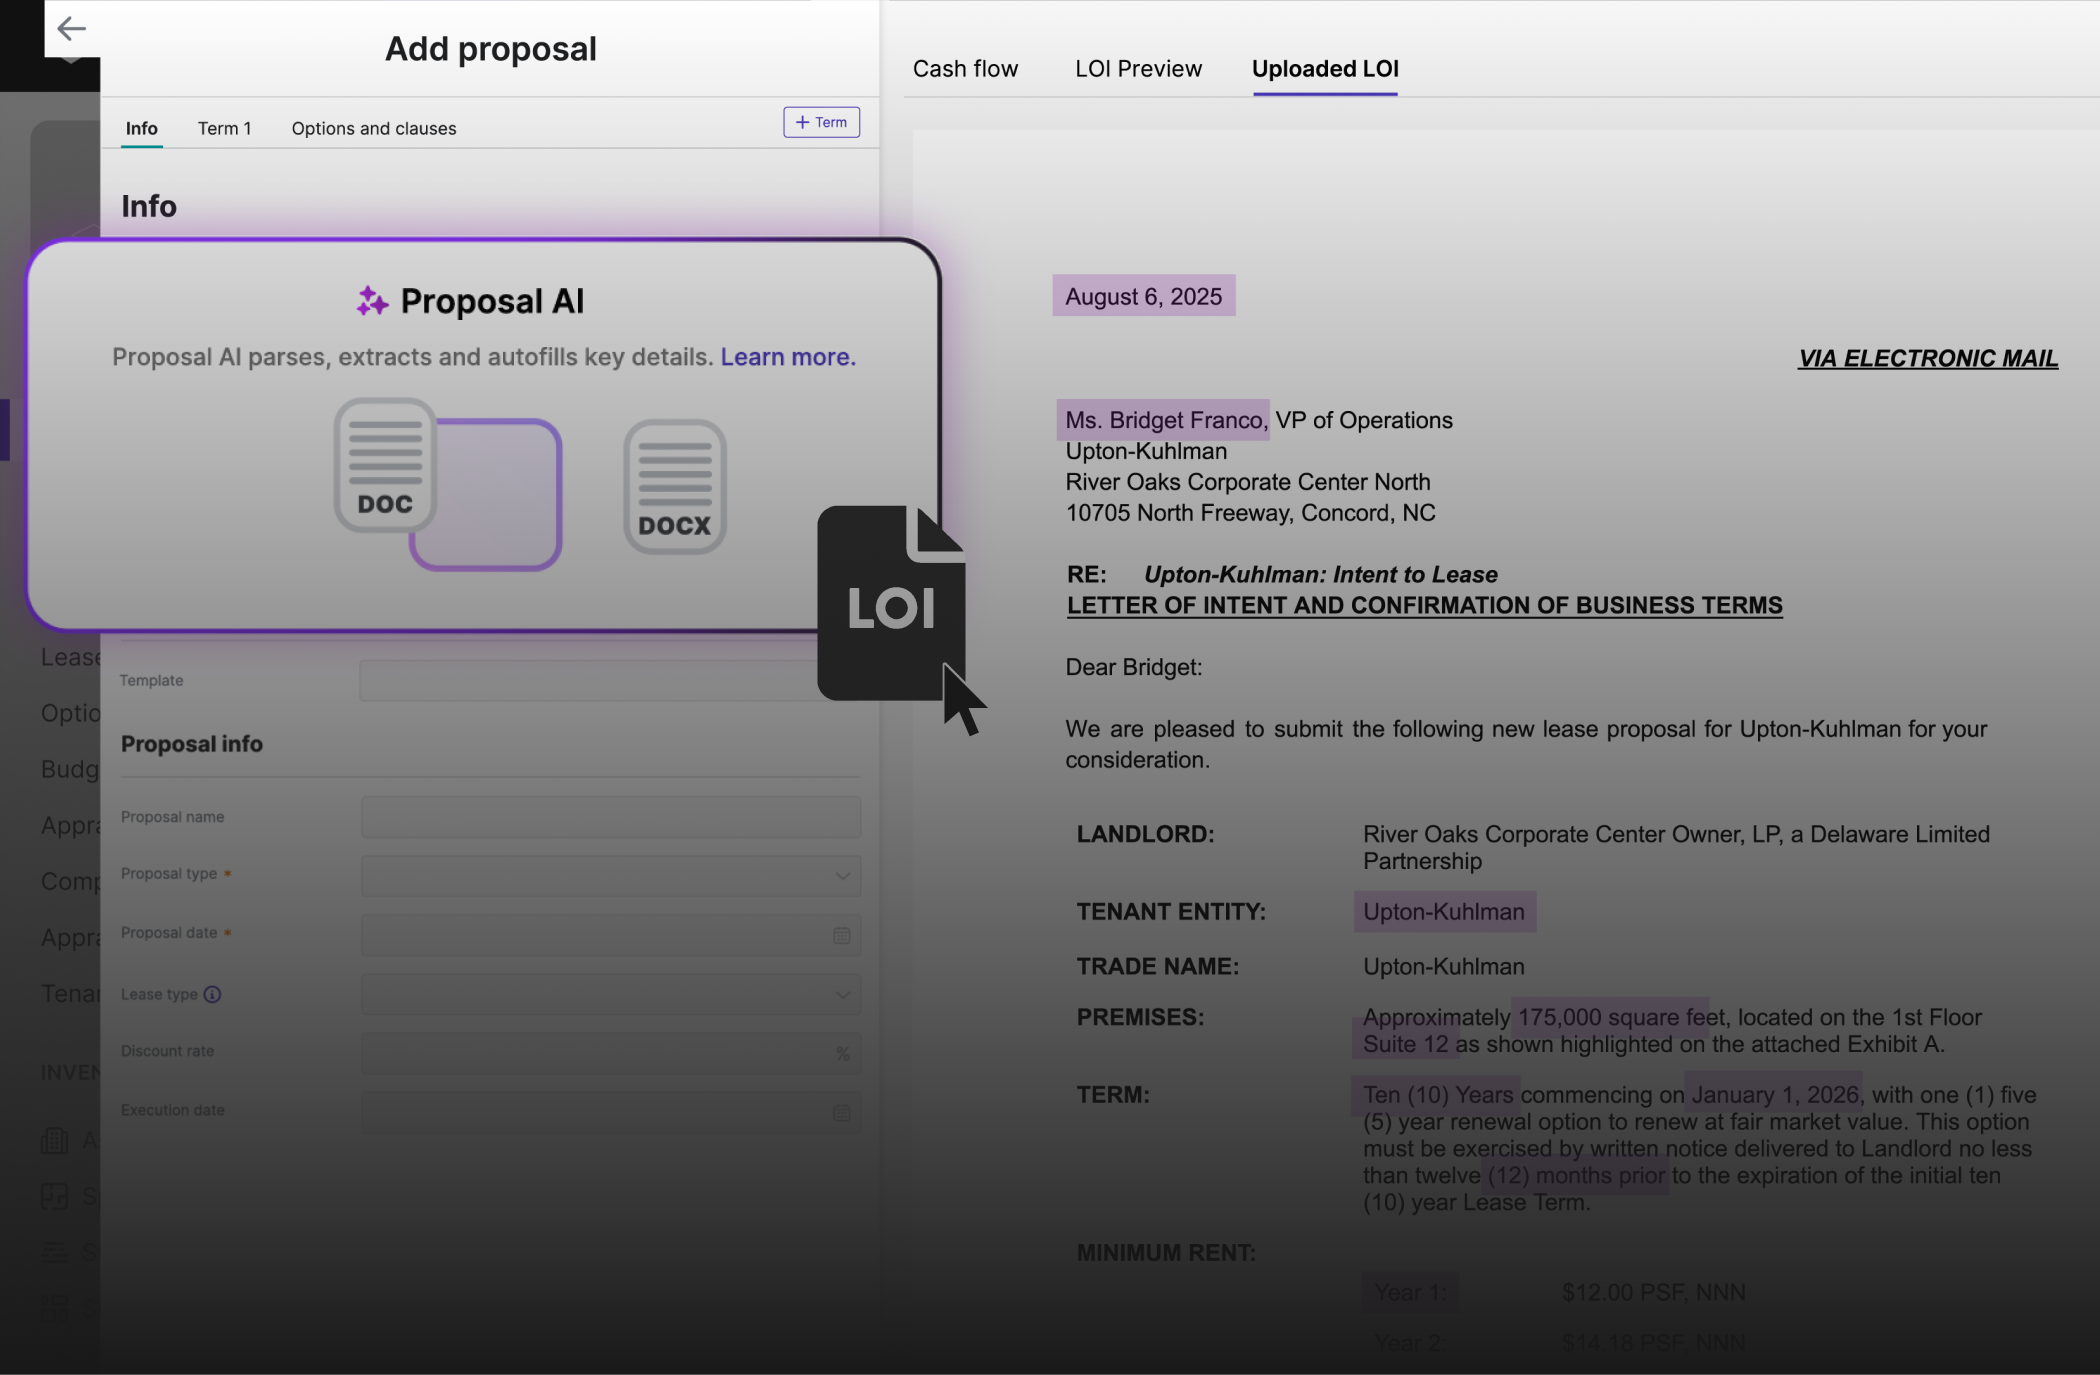
Task: Open the Template selection field
Action: 590,681
